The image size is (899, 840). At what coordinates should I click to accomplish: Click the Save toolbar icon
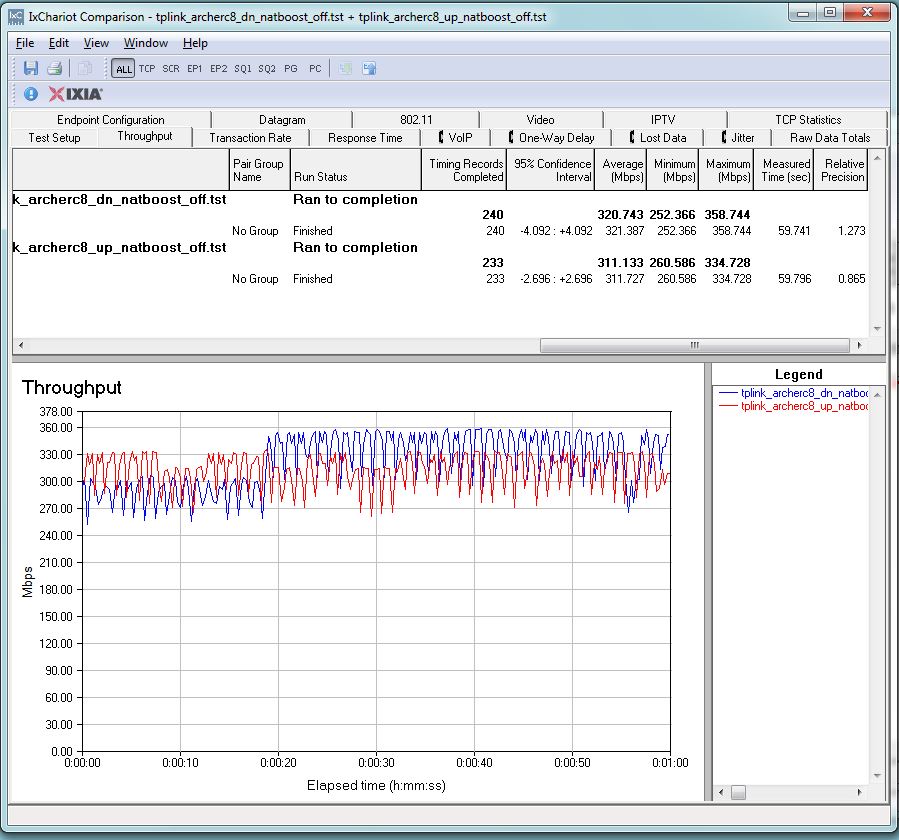pos(30,69)
